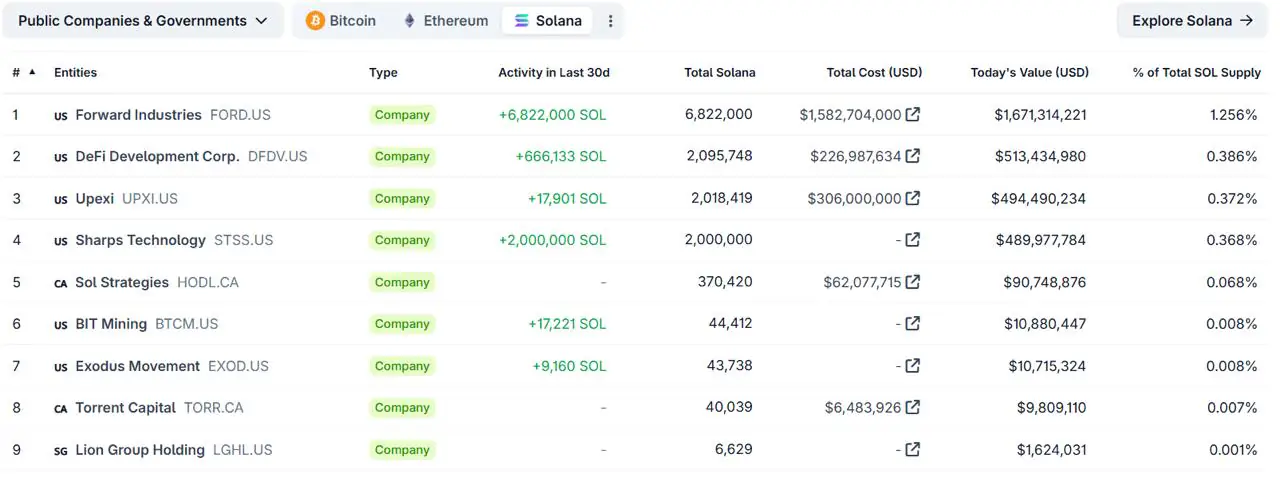Select the Solana tab
Image resolution: width=1280 pixels, height=482 pixels.
click(x=548, y=21)
